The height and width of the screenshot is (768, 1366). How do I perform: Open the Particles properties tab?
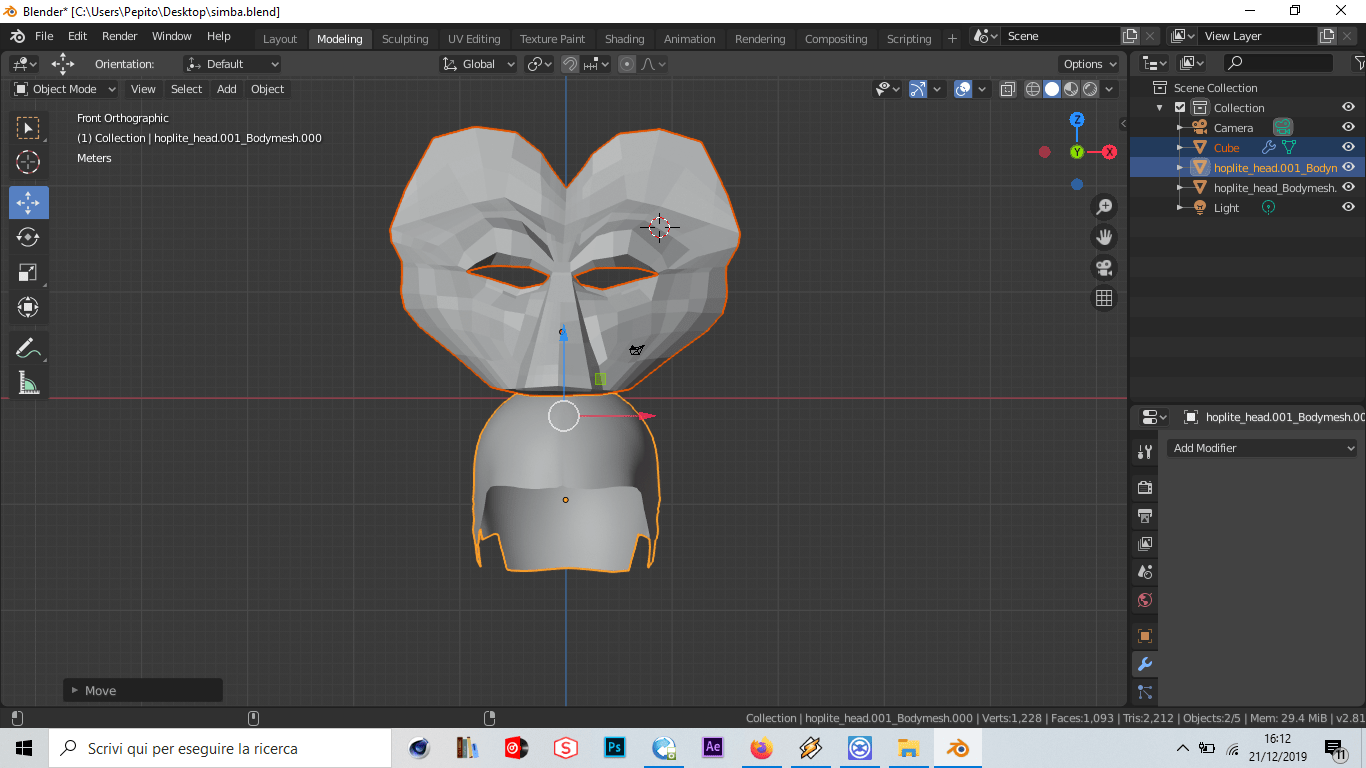point(1145,692)
